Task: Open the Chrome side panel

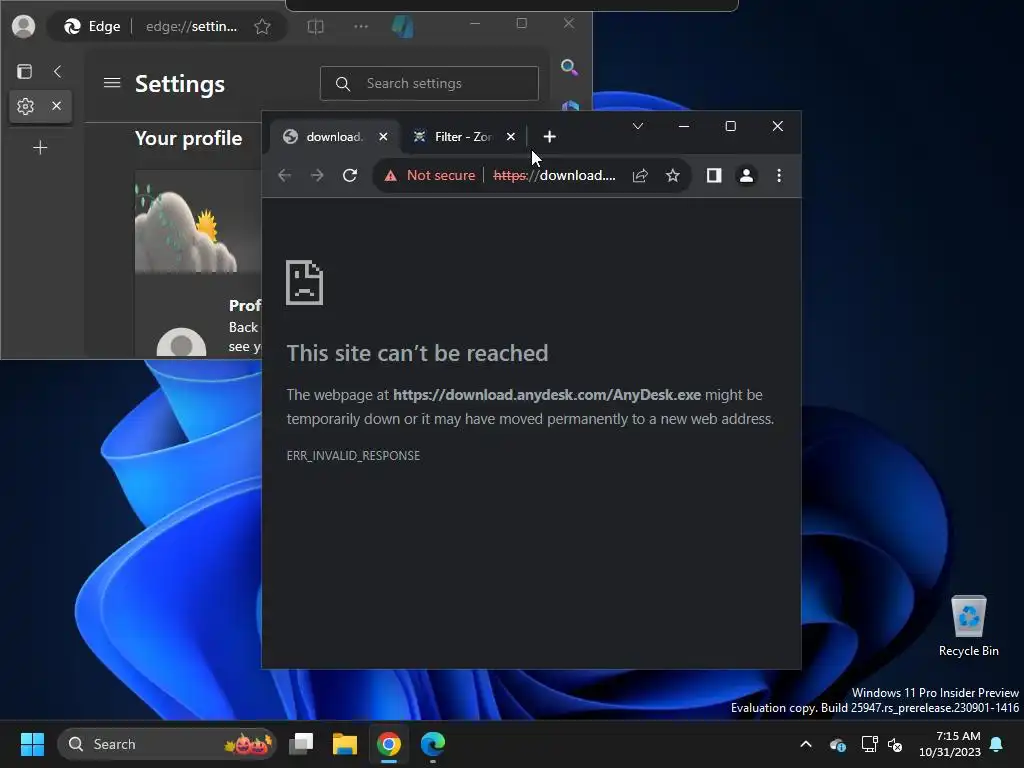Action: pyautogui.click(x=714, y=175)
